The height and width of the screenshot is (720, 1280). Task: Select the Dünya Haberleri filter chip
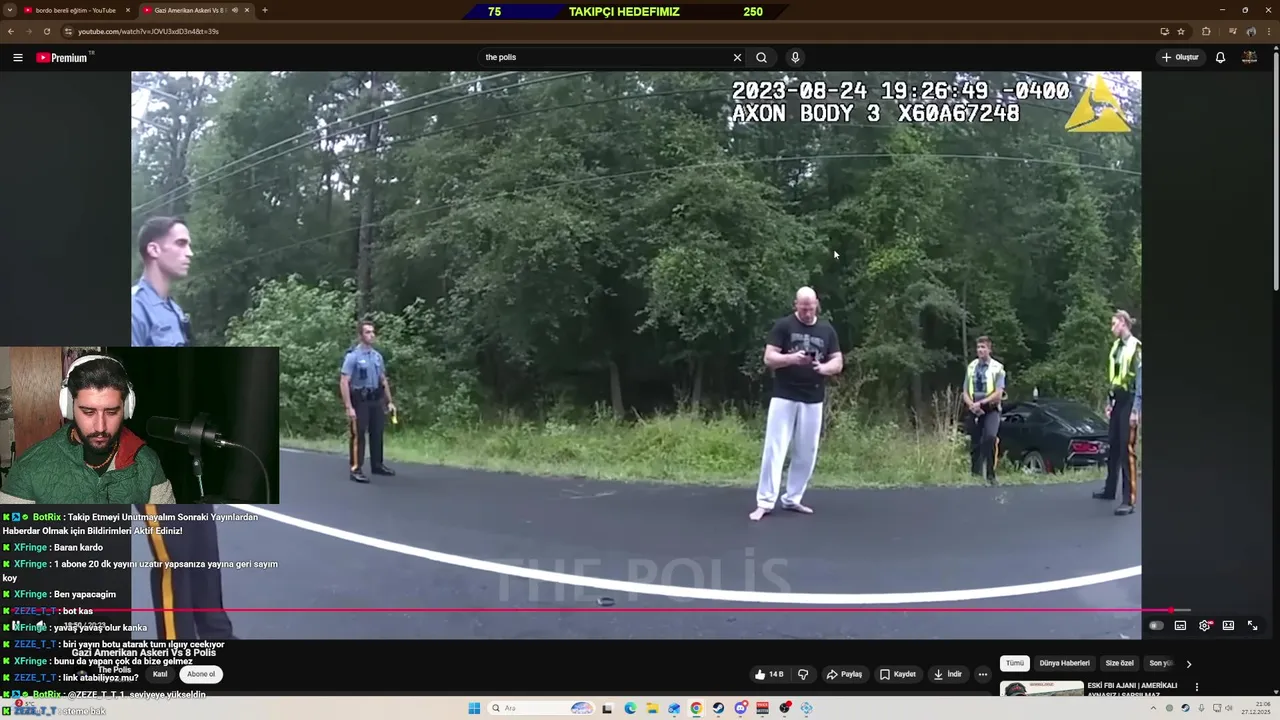point(1064,663)
